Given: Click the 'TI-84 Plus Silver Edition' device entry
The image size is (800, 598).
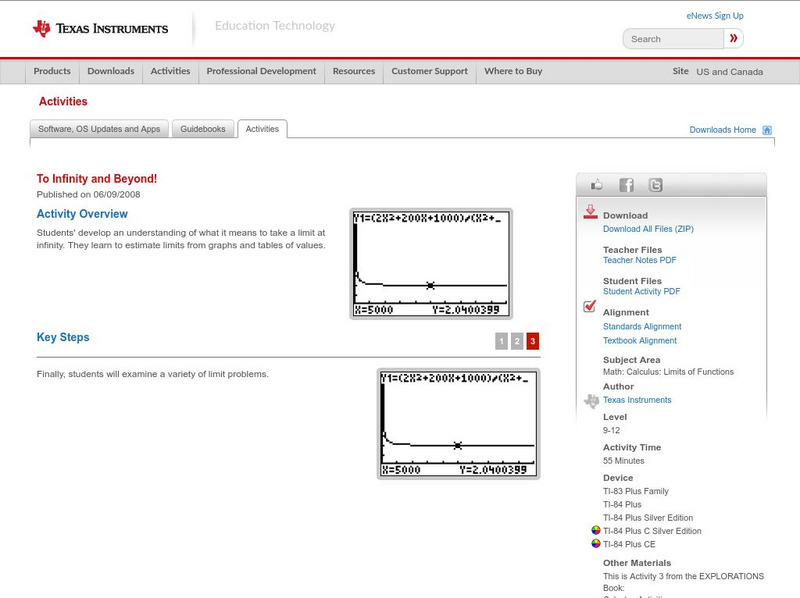Looking at the screenshot, I should [x=648, y=518].
